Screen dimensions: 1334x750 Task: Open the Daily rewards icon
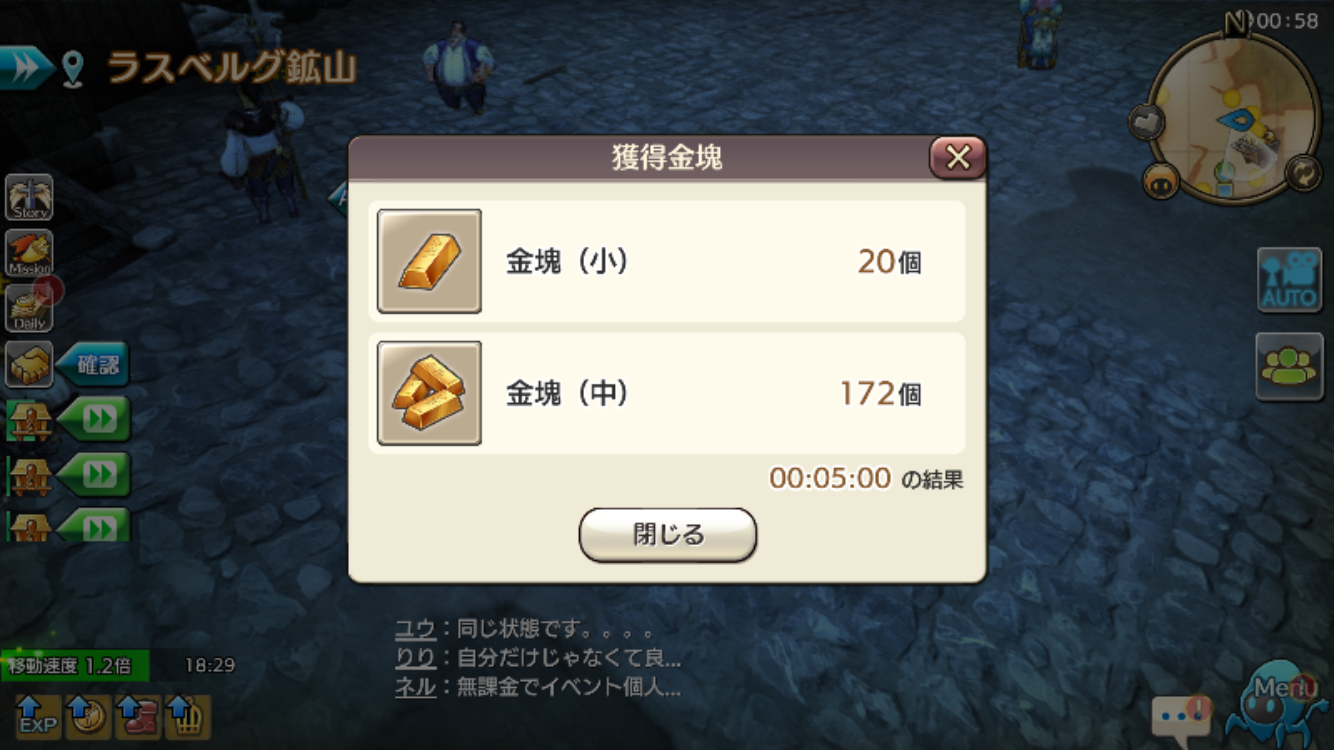pos(30,308)
